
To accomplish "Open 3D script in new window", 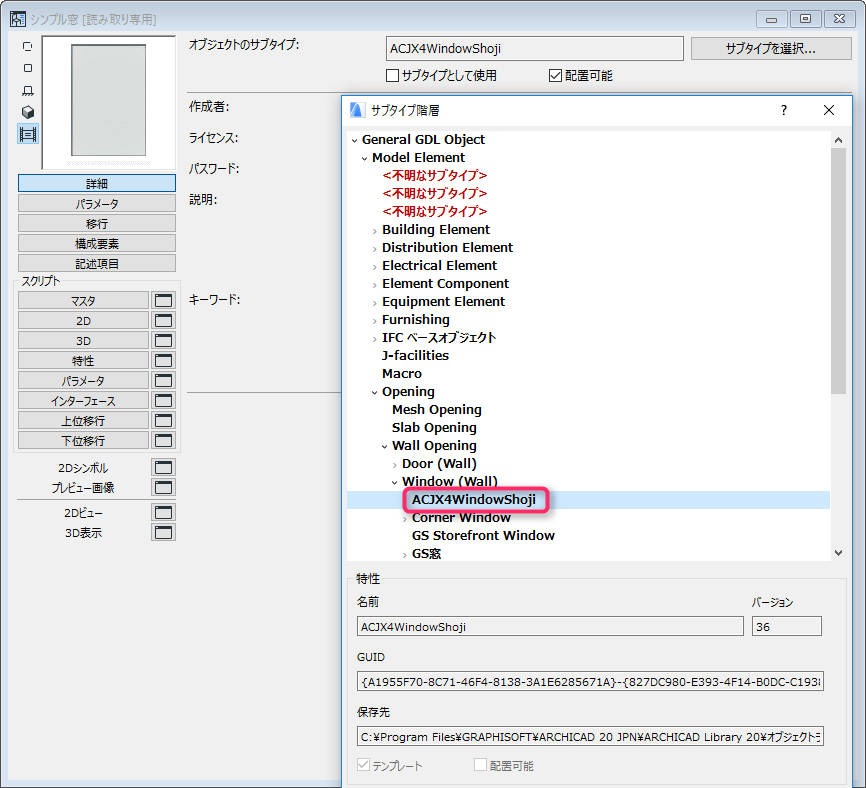I will pyautogui.click(x=163, y=340).
